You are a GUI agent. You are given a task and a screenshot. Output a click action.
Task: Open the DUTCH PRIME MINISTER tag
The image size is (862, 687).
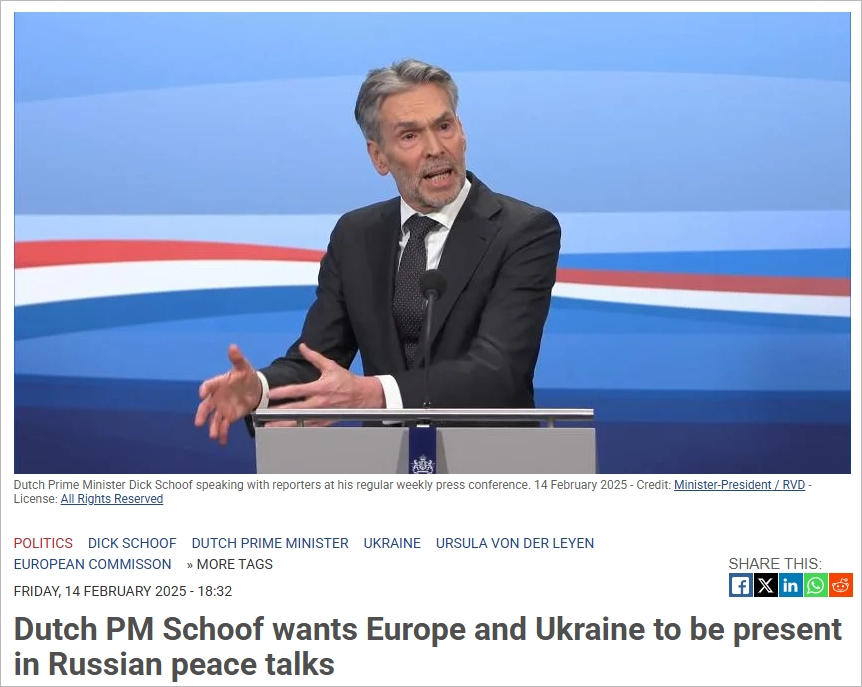pyautogui.click(x=270, y=543)
